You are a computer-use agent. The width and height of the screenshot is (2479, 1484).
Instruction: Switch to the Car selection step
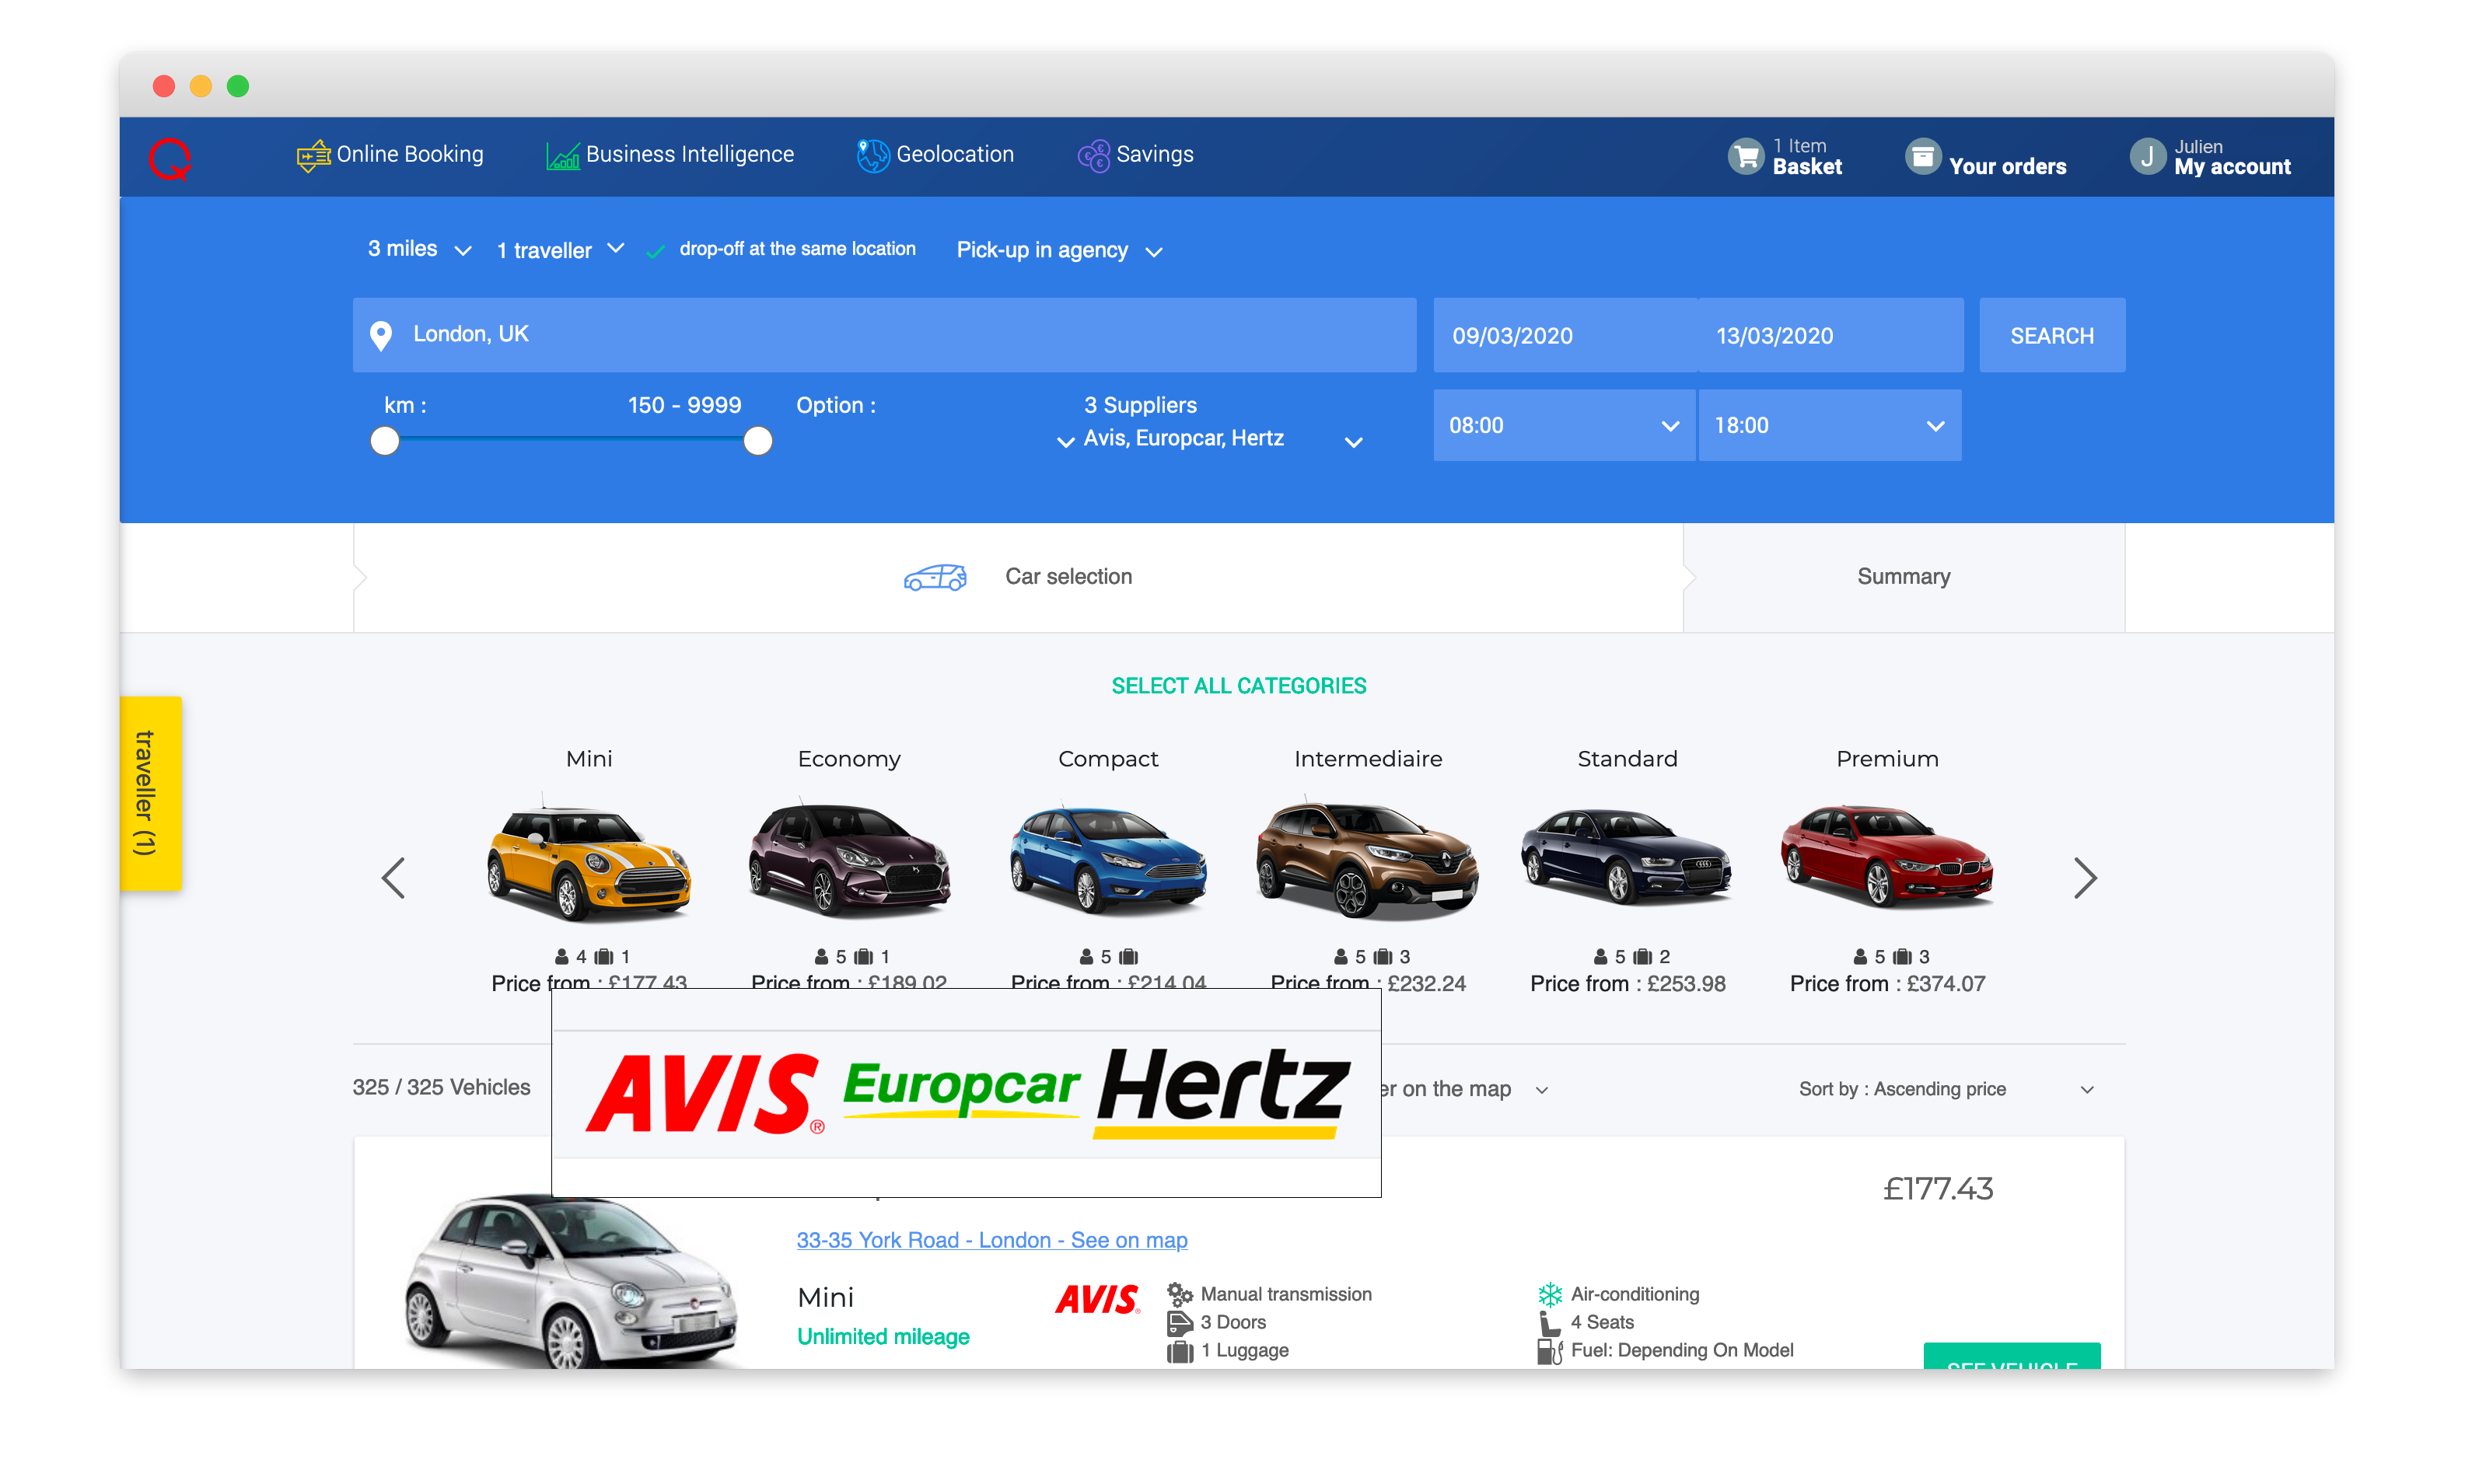(1018, 577)
